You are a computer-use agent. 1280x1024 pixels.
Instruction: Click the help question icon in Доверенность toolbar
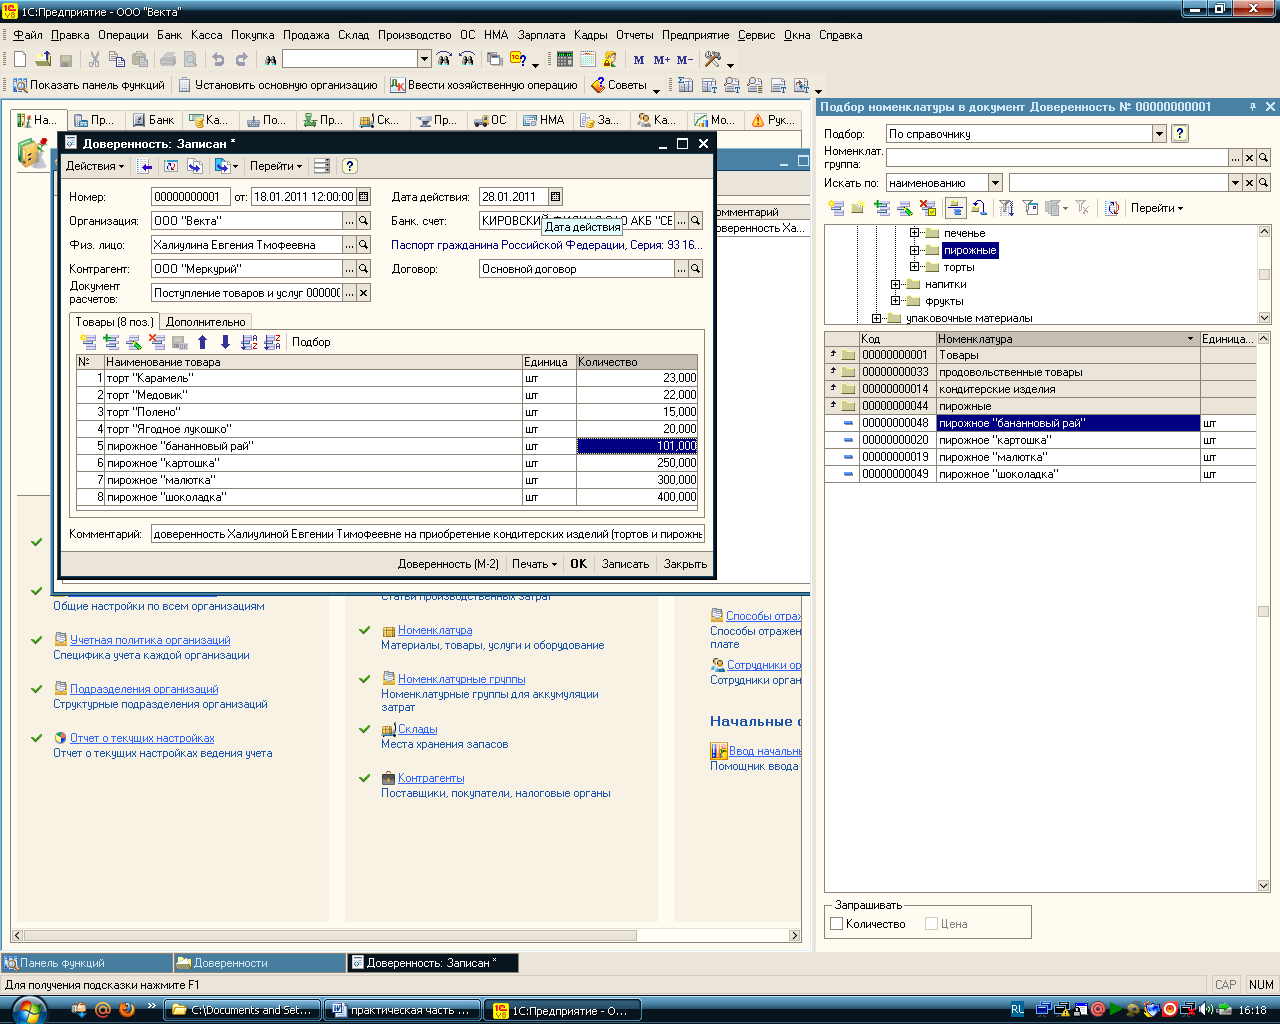tap(349, 166)
